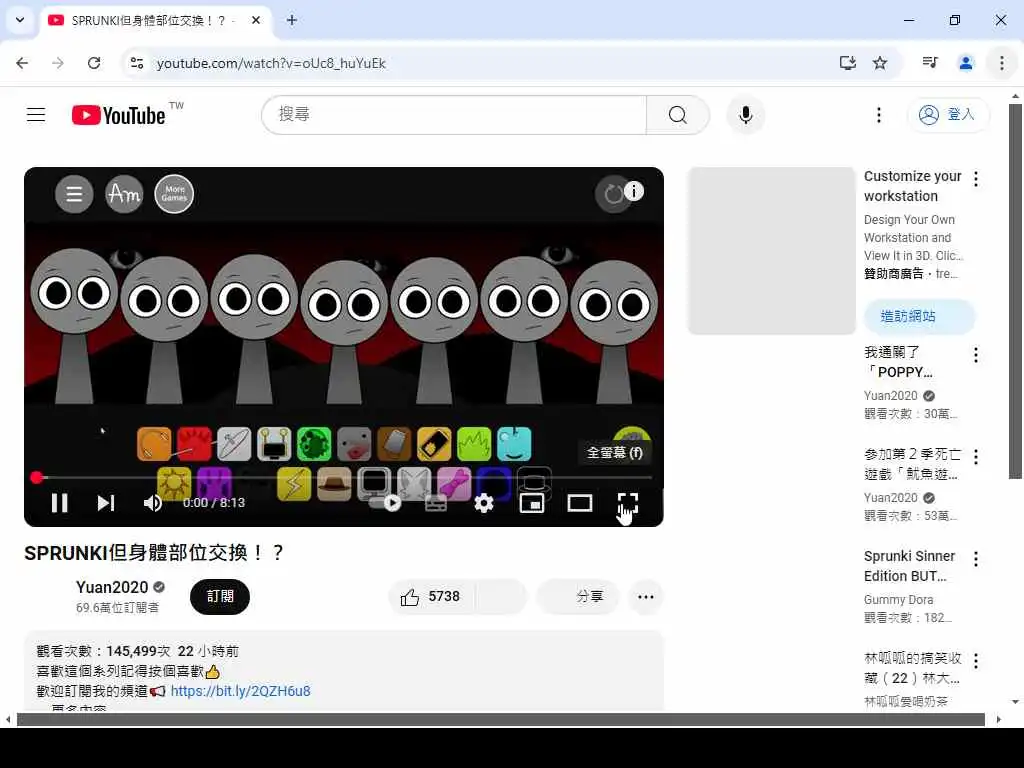Click the info card icon in video
This screenshot has width=1024, height=768.
633,191
